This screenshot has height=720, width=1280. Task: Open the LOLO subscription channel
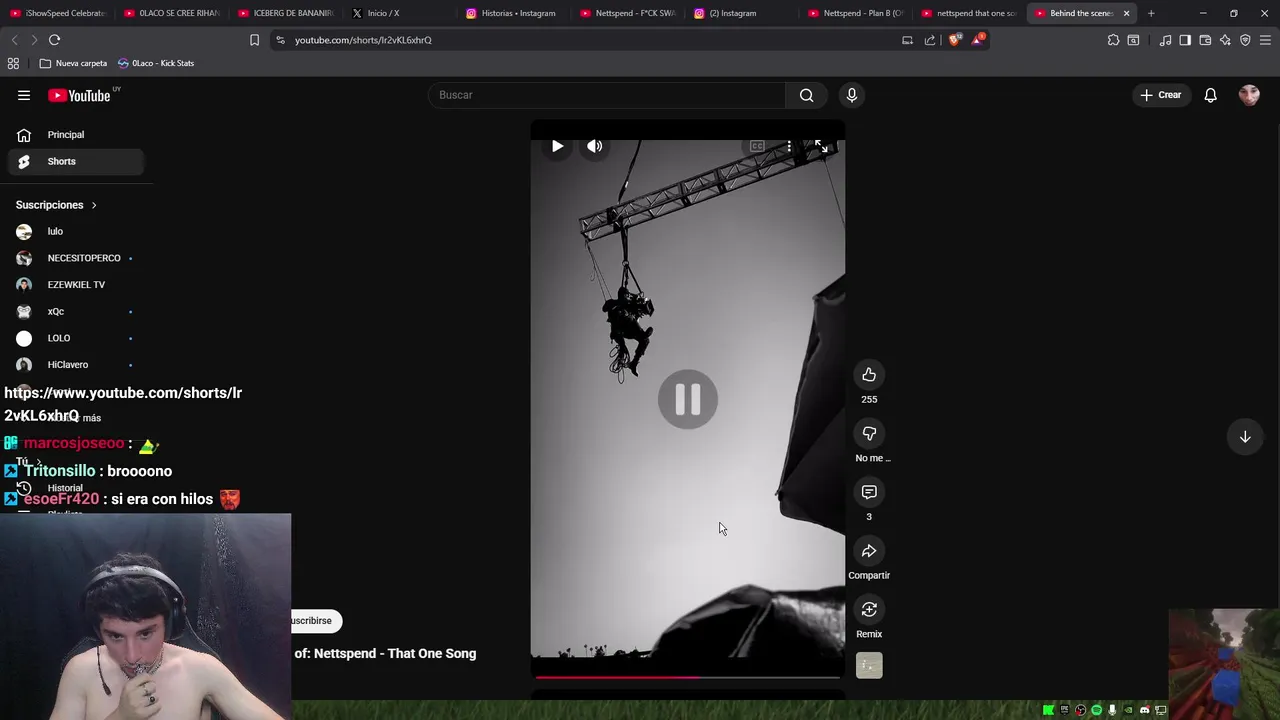click(x=75, y=338)
